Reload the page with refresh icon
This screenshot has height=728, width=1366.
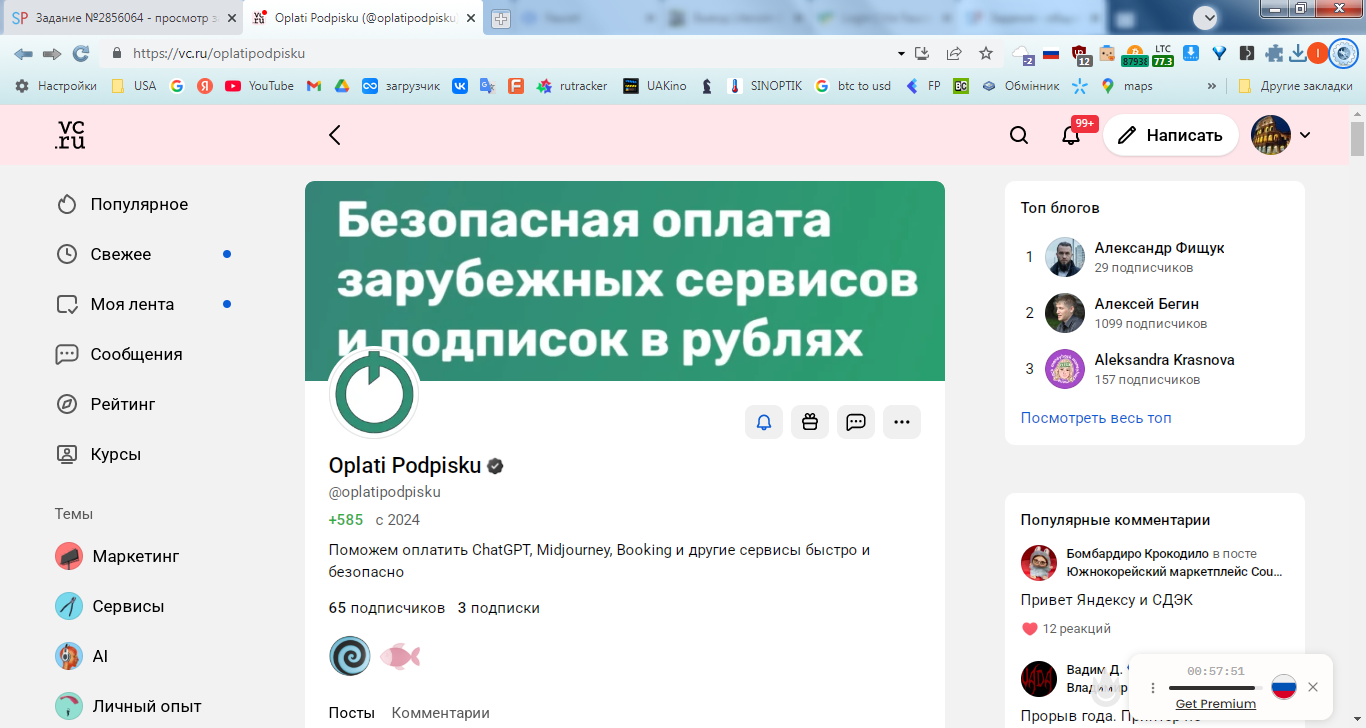(81, 54)
